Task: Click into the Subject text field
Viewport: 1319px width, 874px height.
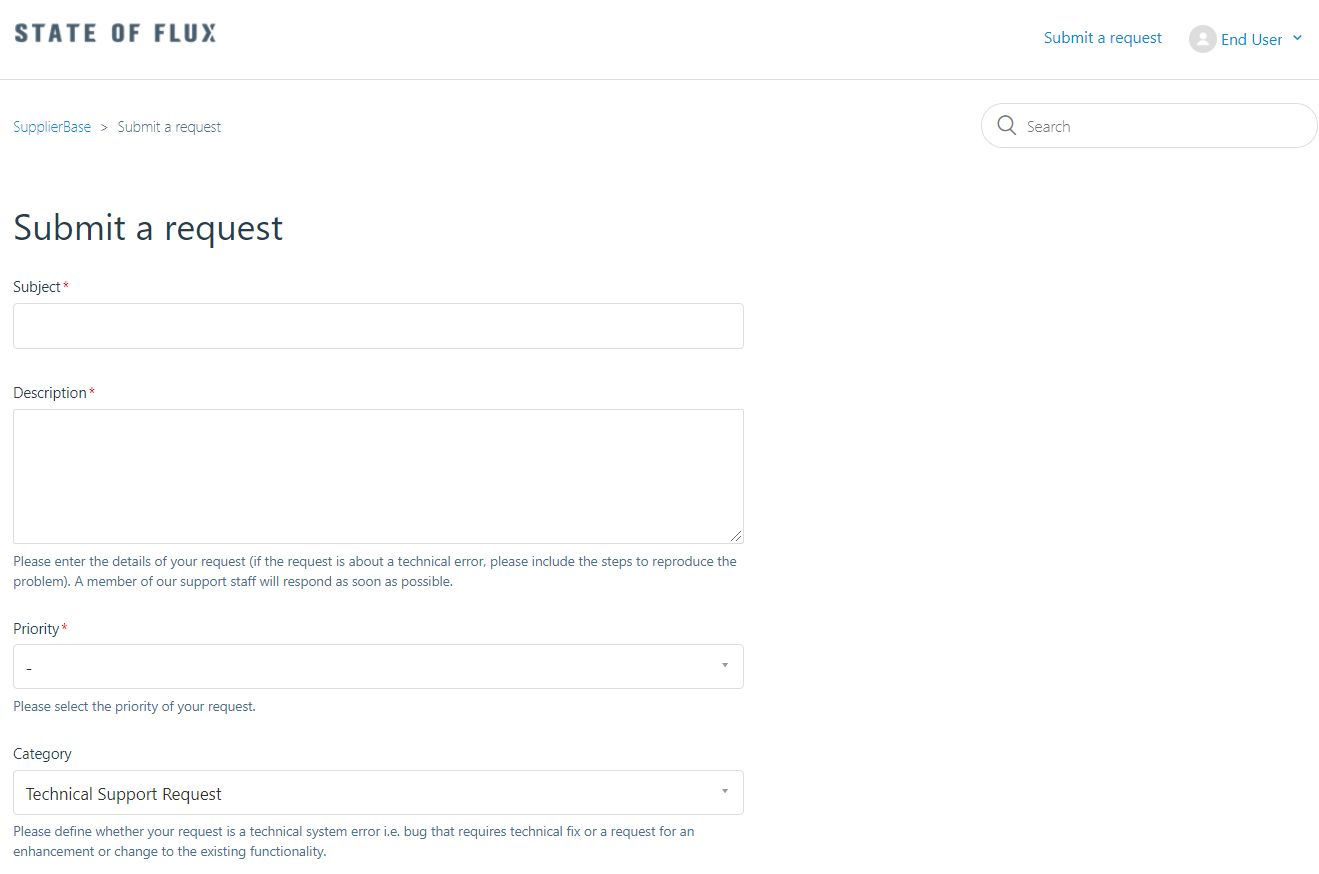Action: pyautogui.click(x=378, y=326)
